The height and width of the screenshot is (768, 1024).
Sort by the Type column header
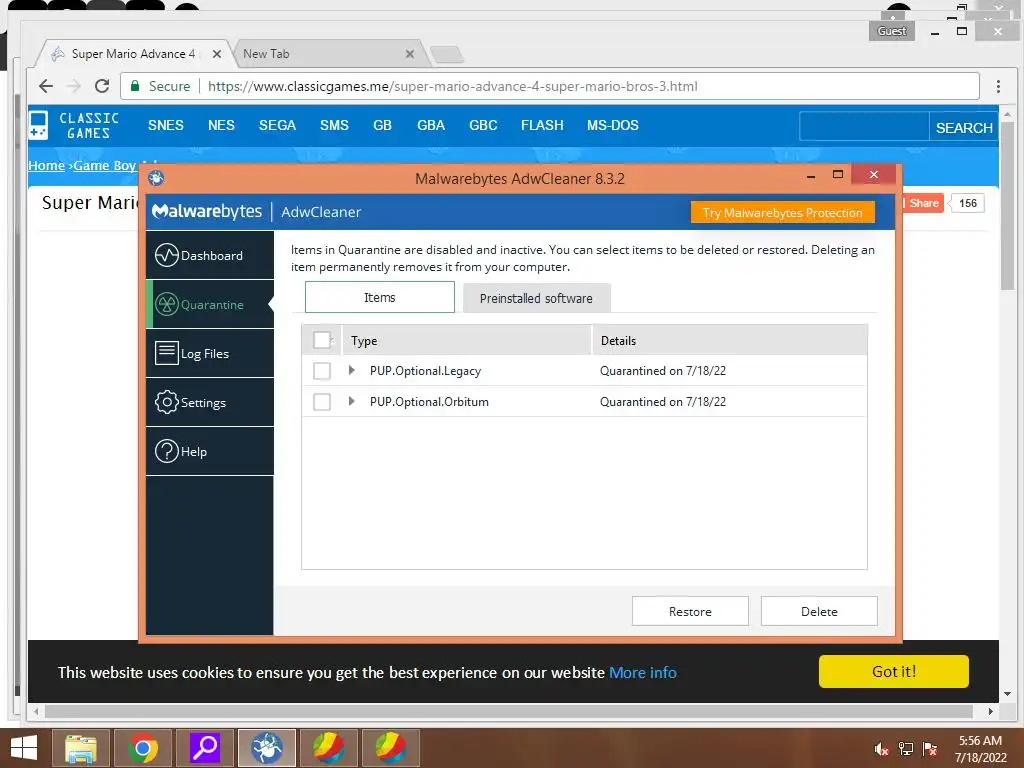coord(468,340)
